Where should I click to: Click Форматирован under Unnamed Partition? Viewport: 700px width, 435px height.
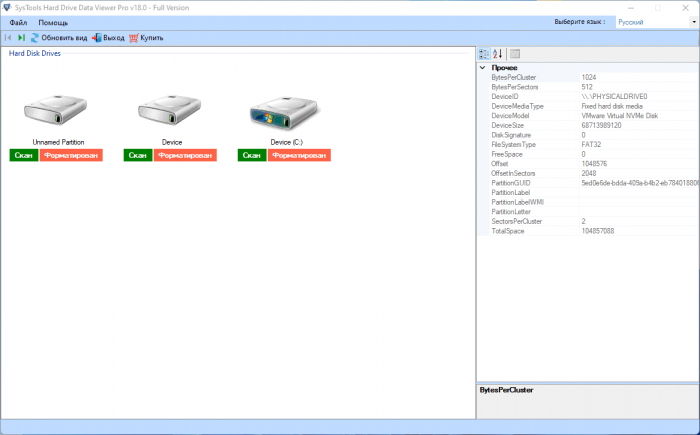[x=71, y=155]
